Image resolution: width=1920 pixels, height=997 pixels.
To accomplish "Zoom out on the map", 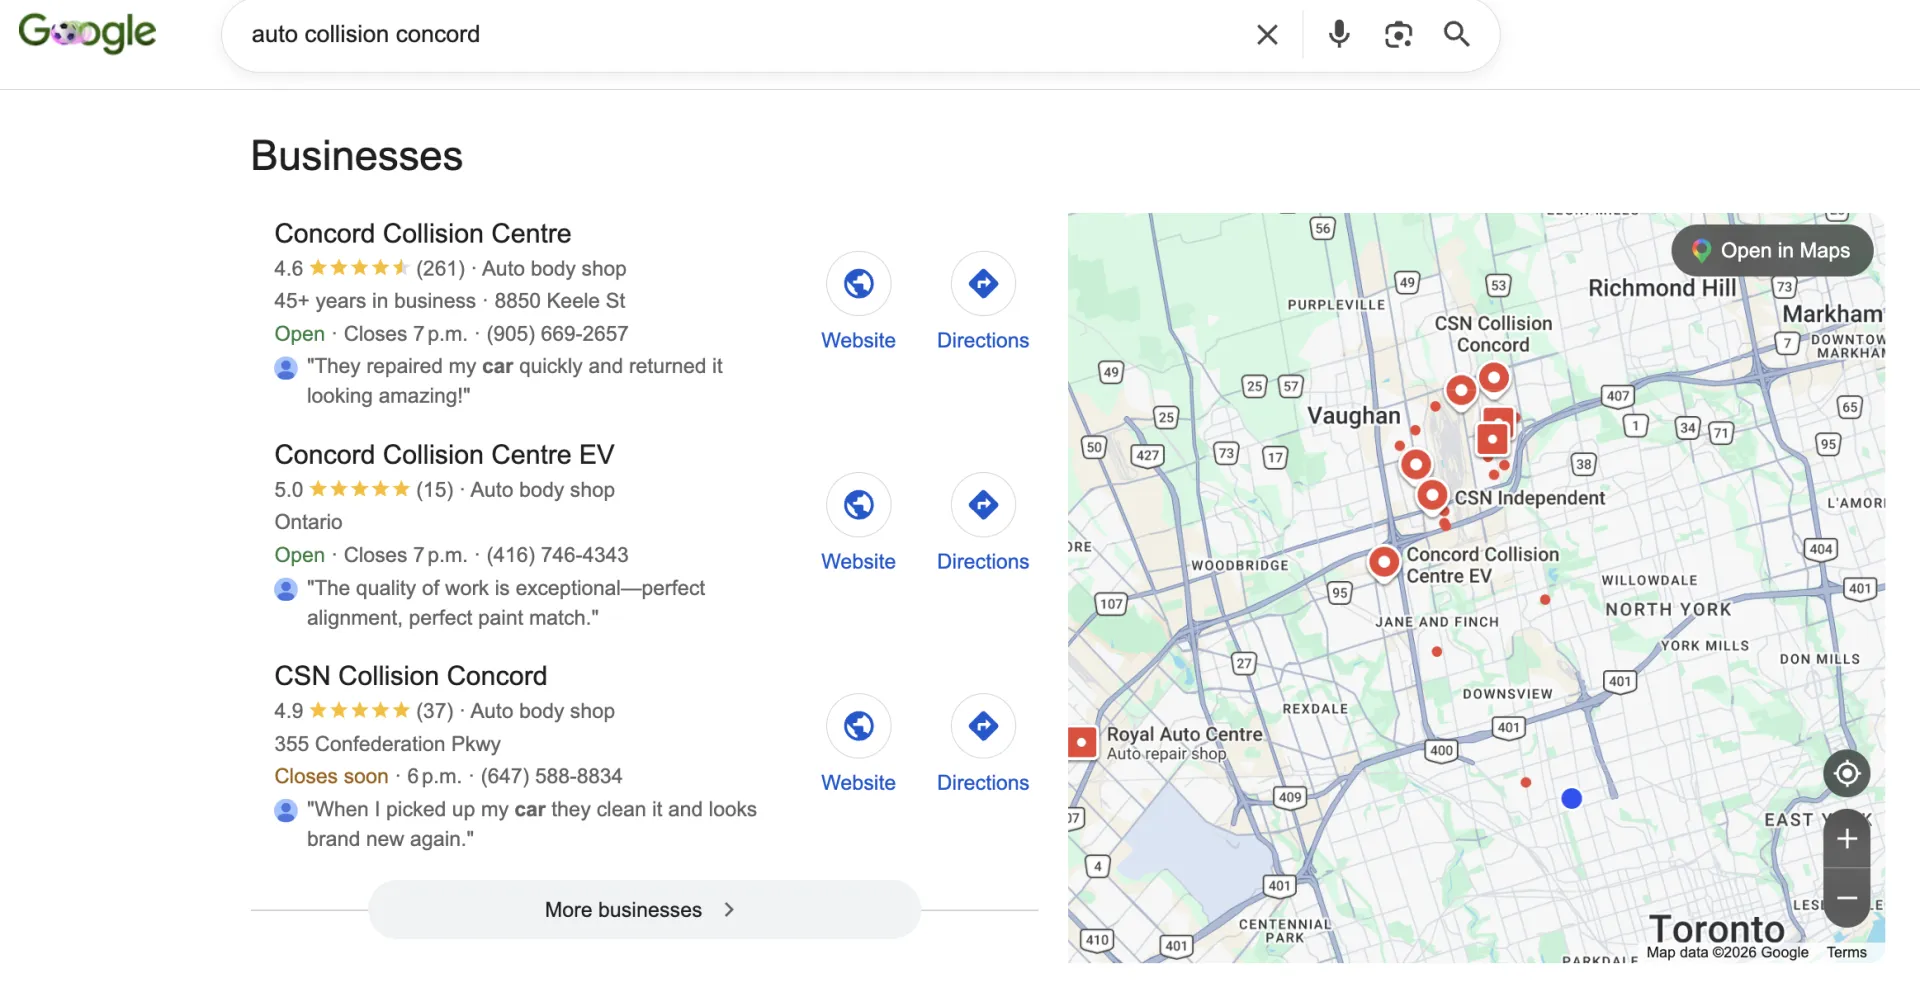I will coord(1846,898).
